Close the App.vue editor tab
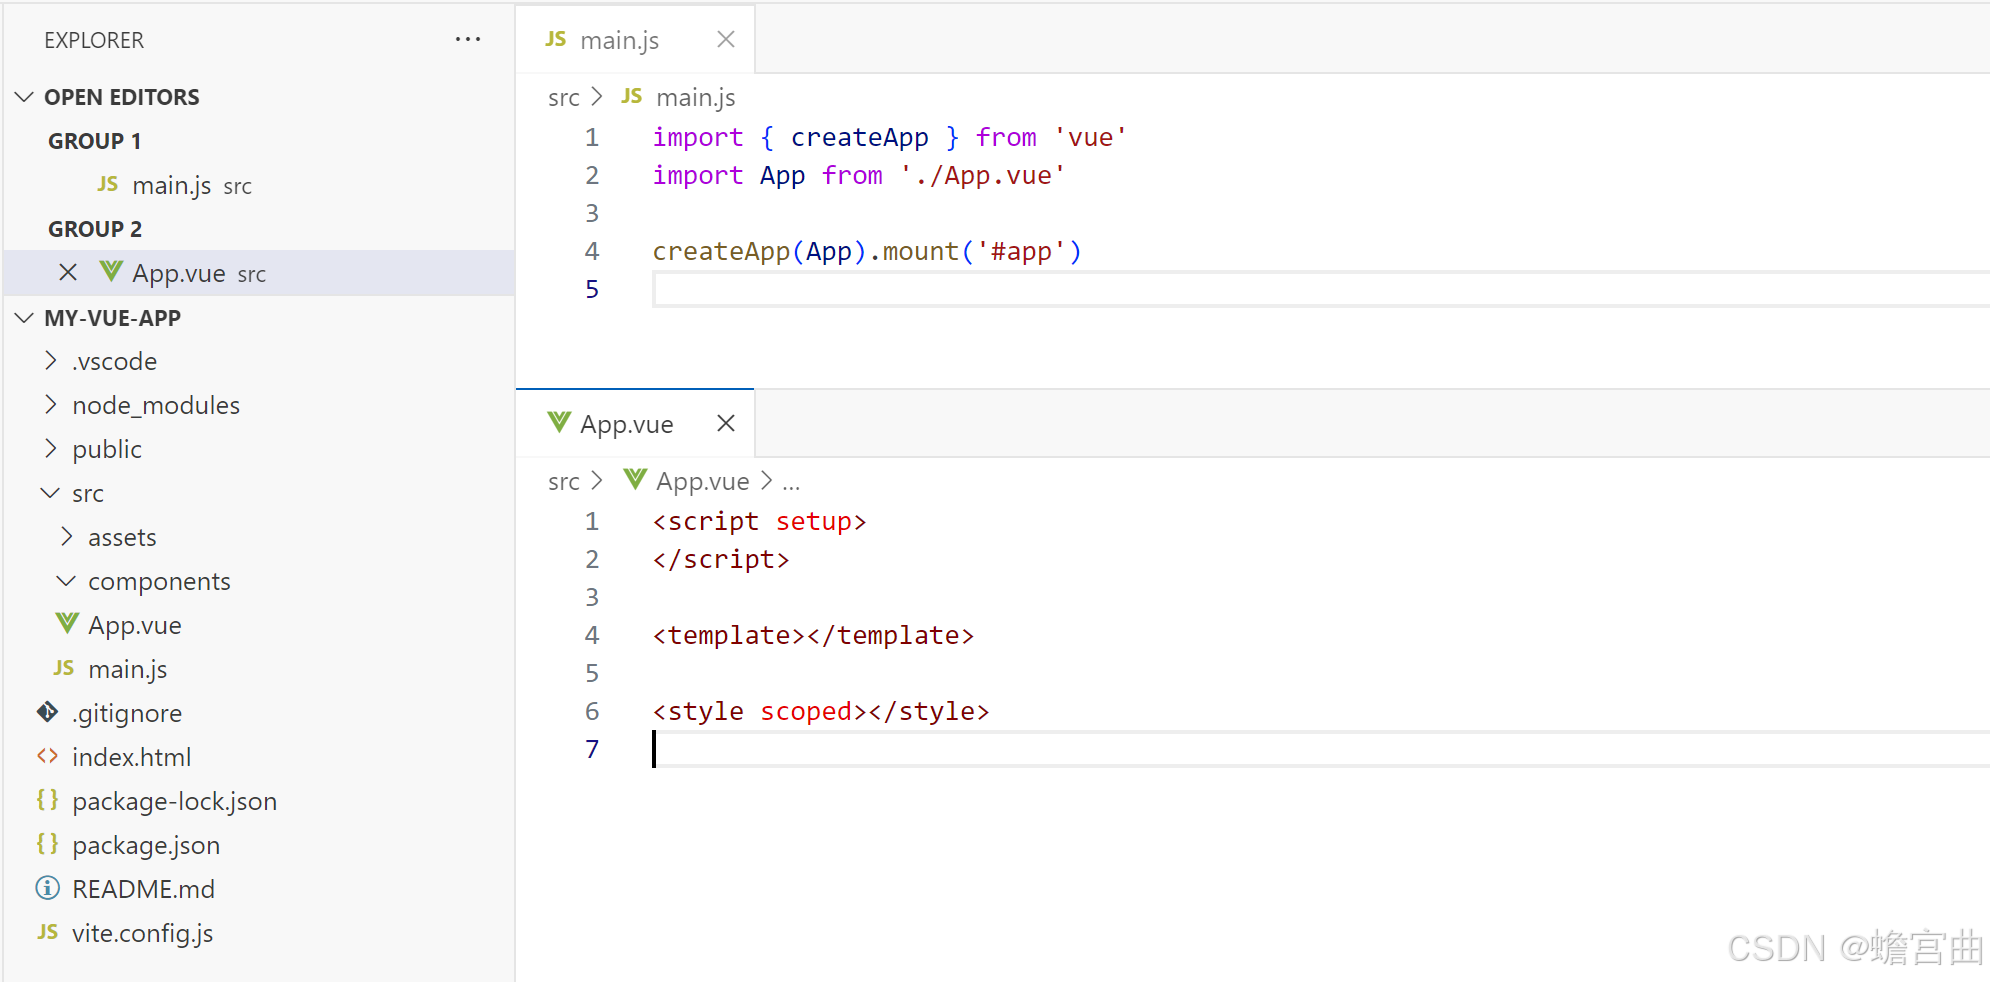Image resolution: width=1990 pixels, height=982 pixels. pyautogui.click(x=726, y=423)
